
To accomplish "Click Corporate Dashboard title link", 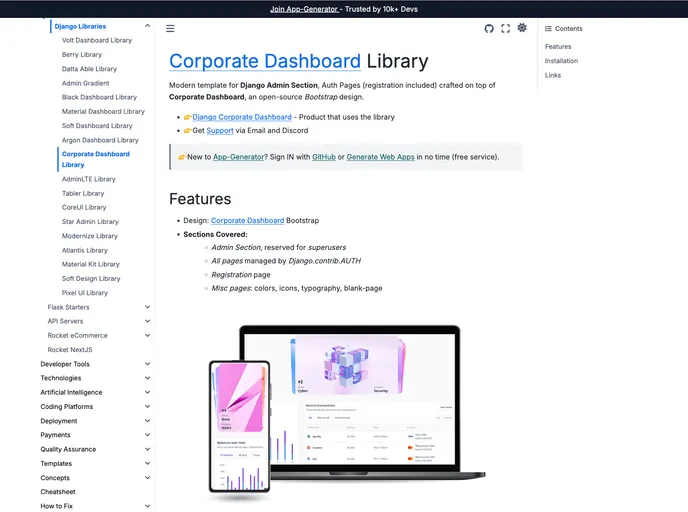I will tap(265, 61).
